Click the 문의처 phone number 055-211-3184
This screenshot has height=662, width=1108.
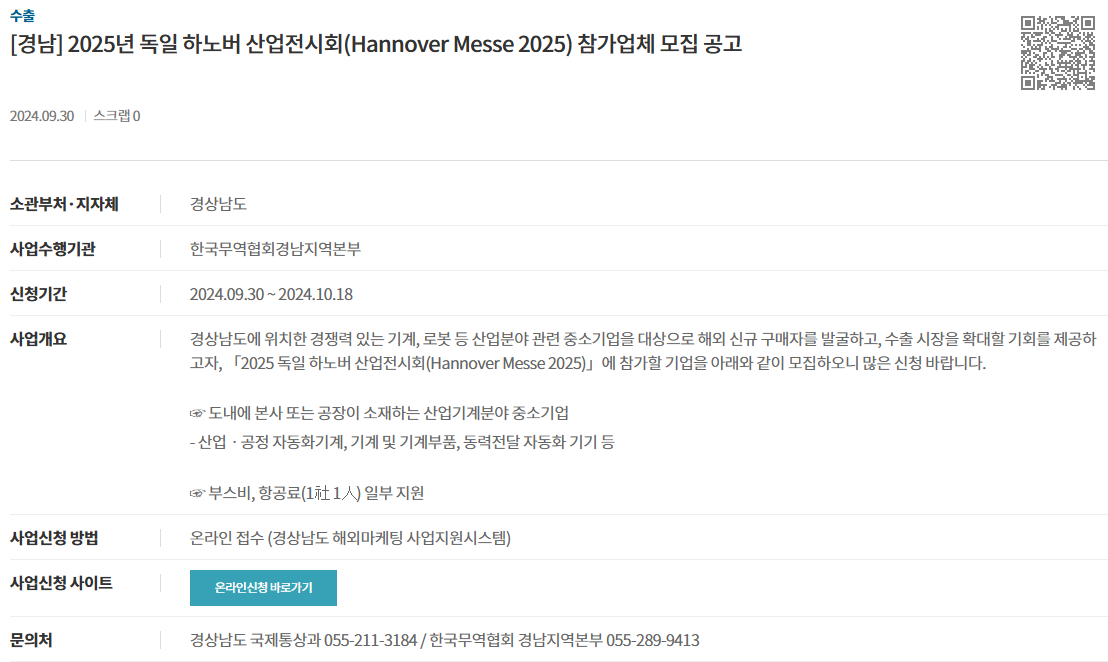click(371, 640)
